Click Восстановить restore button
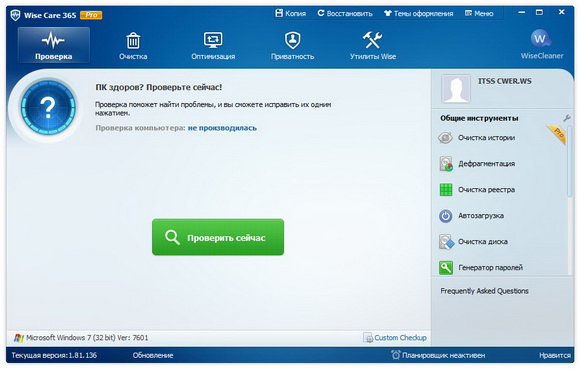Image resolution: width=580 pixels, height=369 pixels. (345, 14)
